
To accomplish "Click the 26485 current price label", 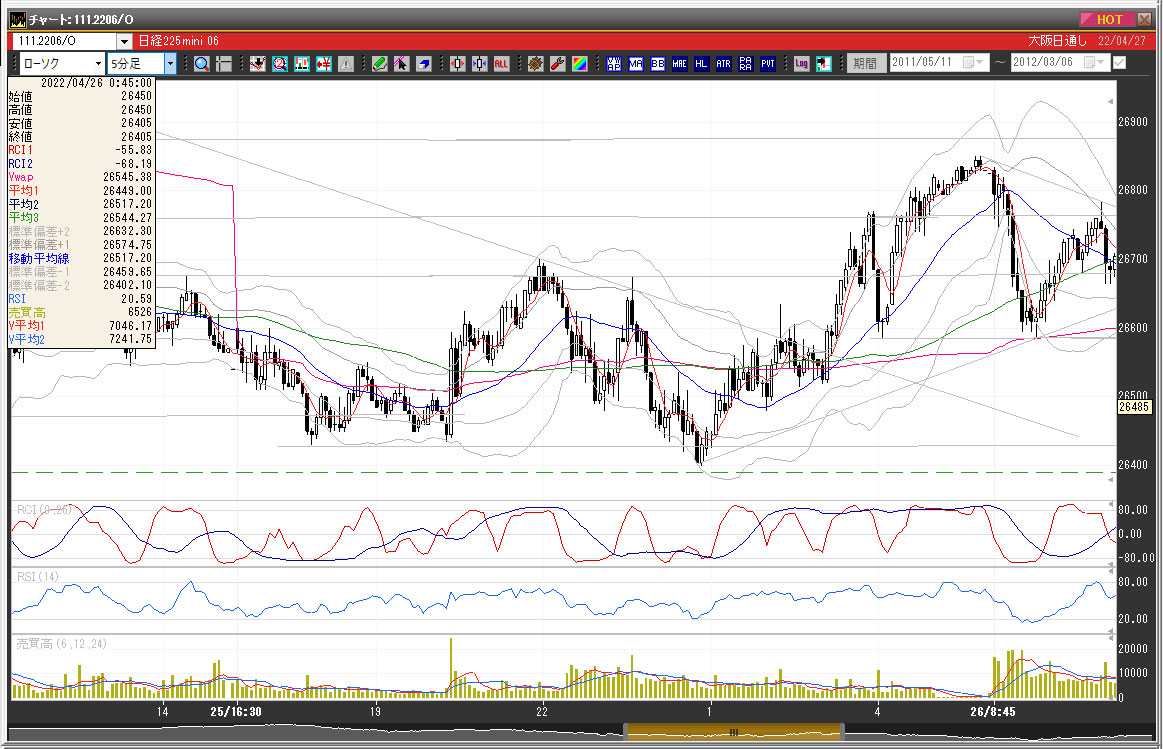I will (x=1133, y=406).
